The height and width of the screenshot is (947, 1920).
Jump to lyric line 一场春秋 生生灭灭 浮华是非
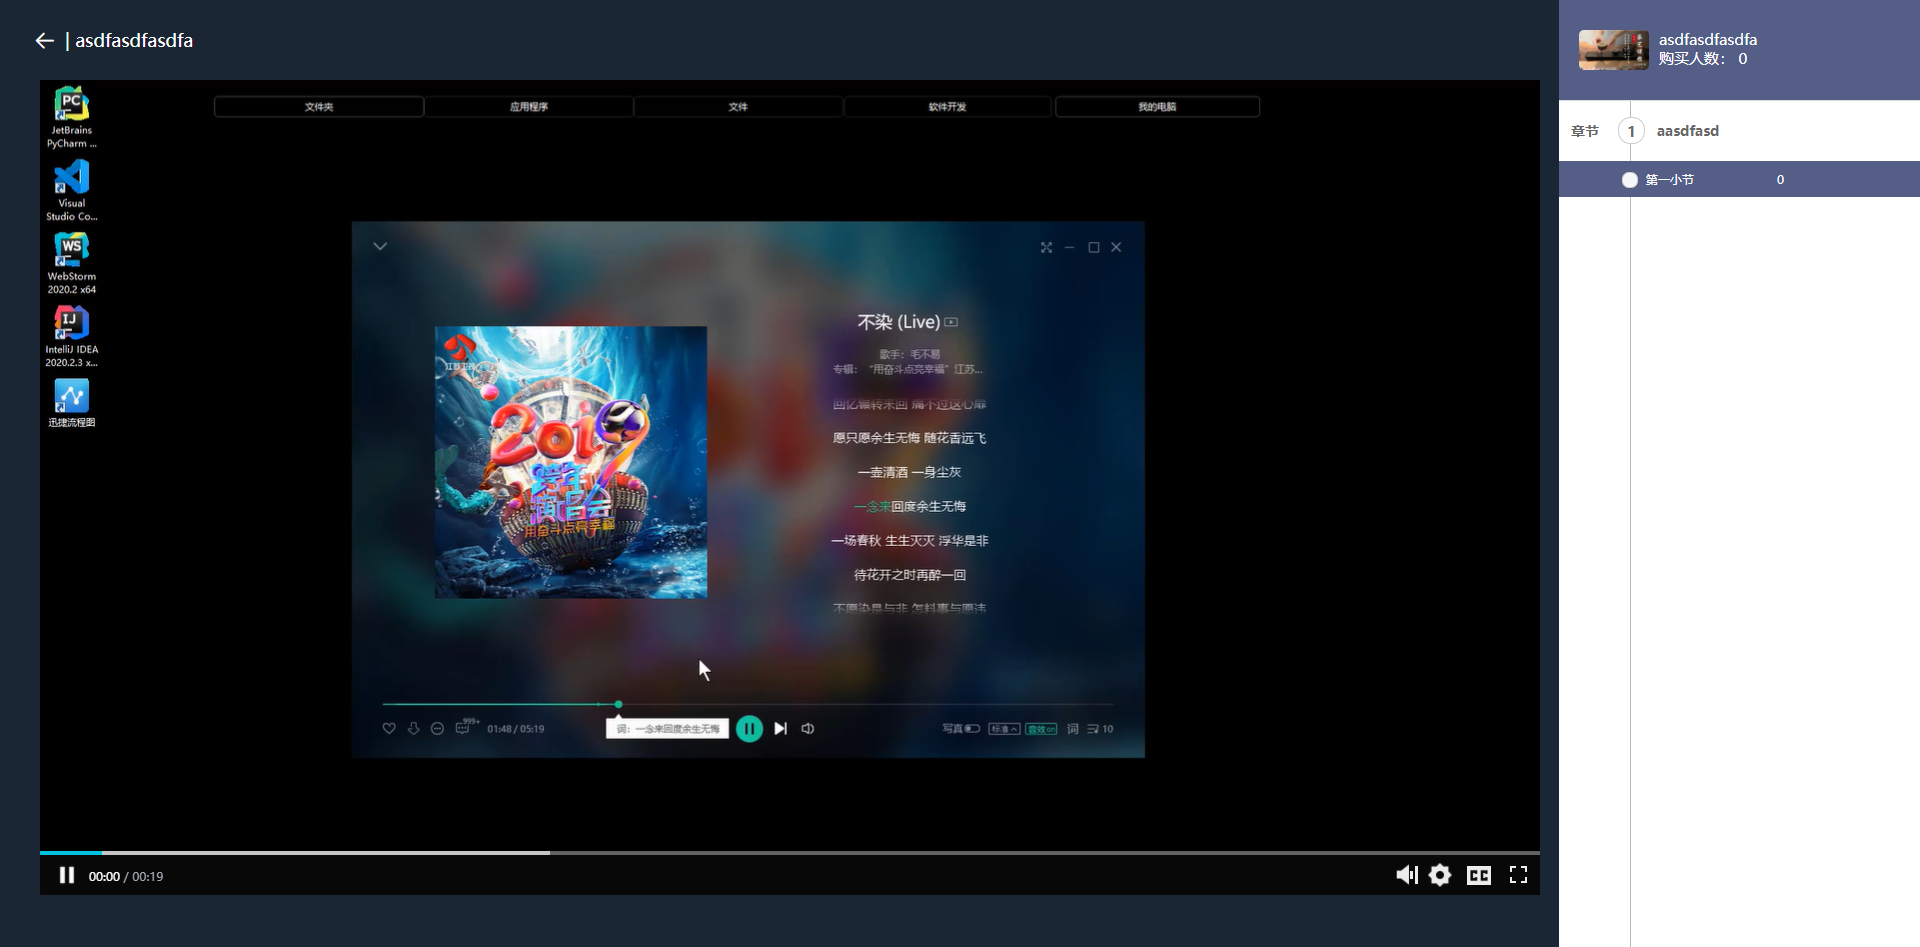coord(909,540)
